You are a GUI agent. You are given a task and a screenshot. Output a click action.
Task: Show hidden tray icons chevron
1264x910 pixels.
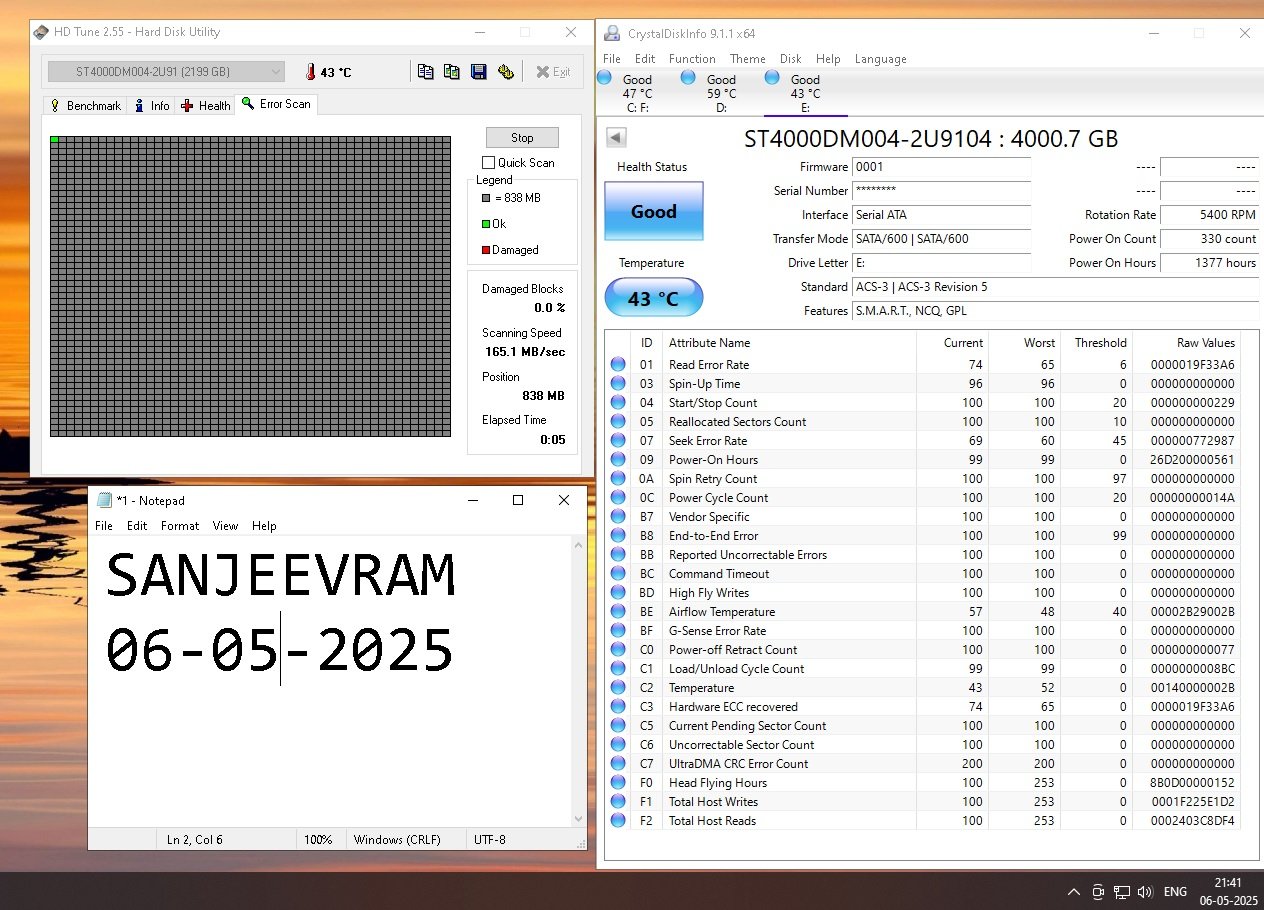(x=1074, y=892)
